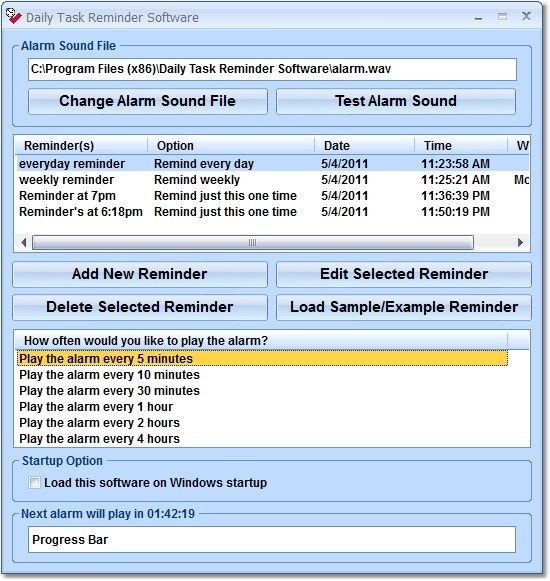Select "Reminder's at 6:18pm" row
Viewport: 550px width, 581px height.
272,212
